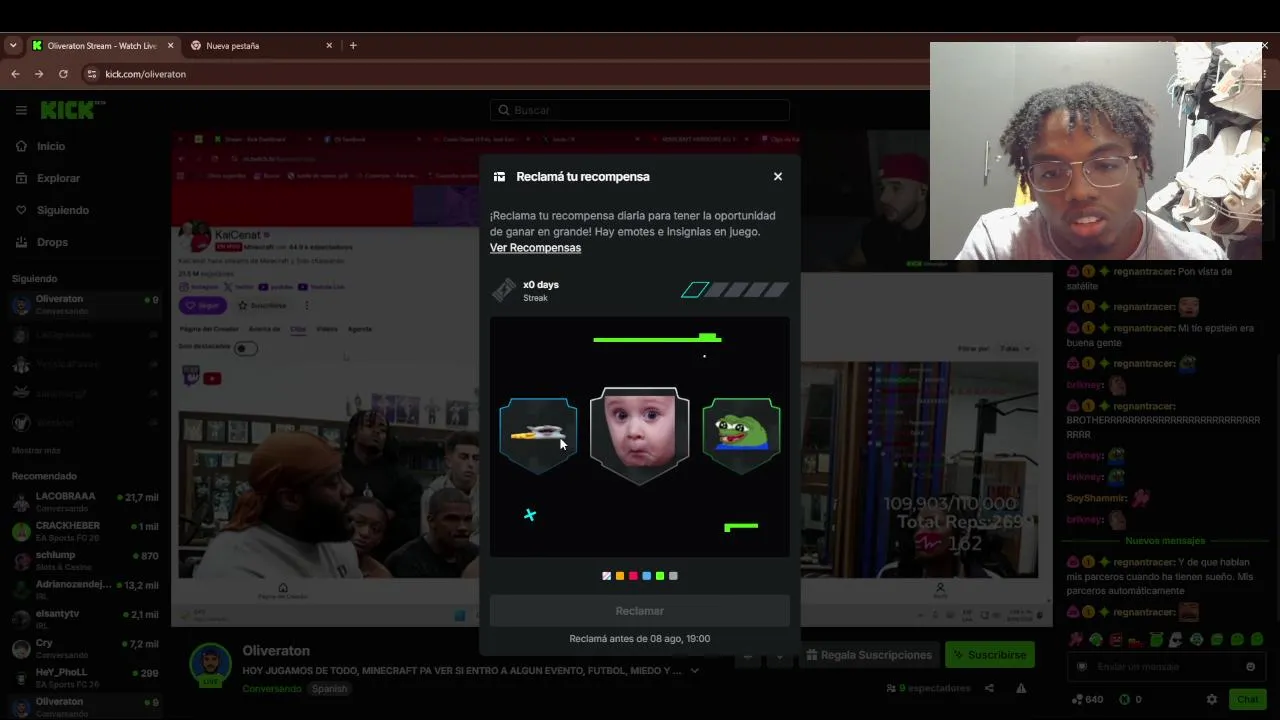
Task: Pick the green rarity swatch
Action: [x=660, y=576]
